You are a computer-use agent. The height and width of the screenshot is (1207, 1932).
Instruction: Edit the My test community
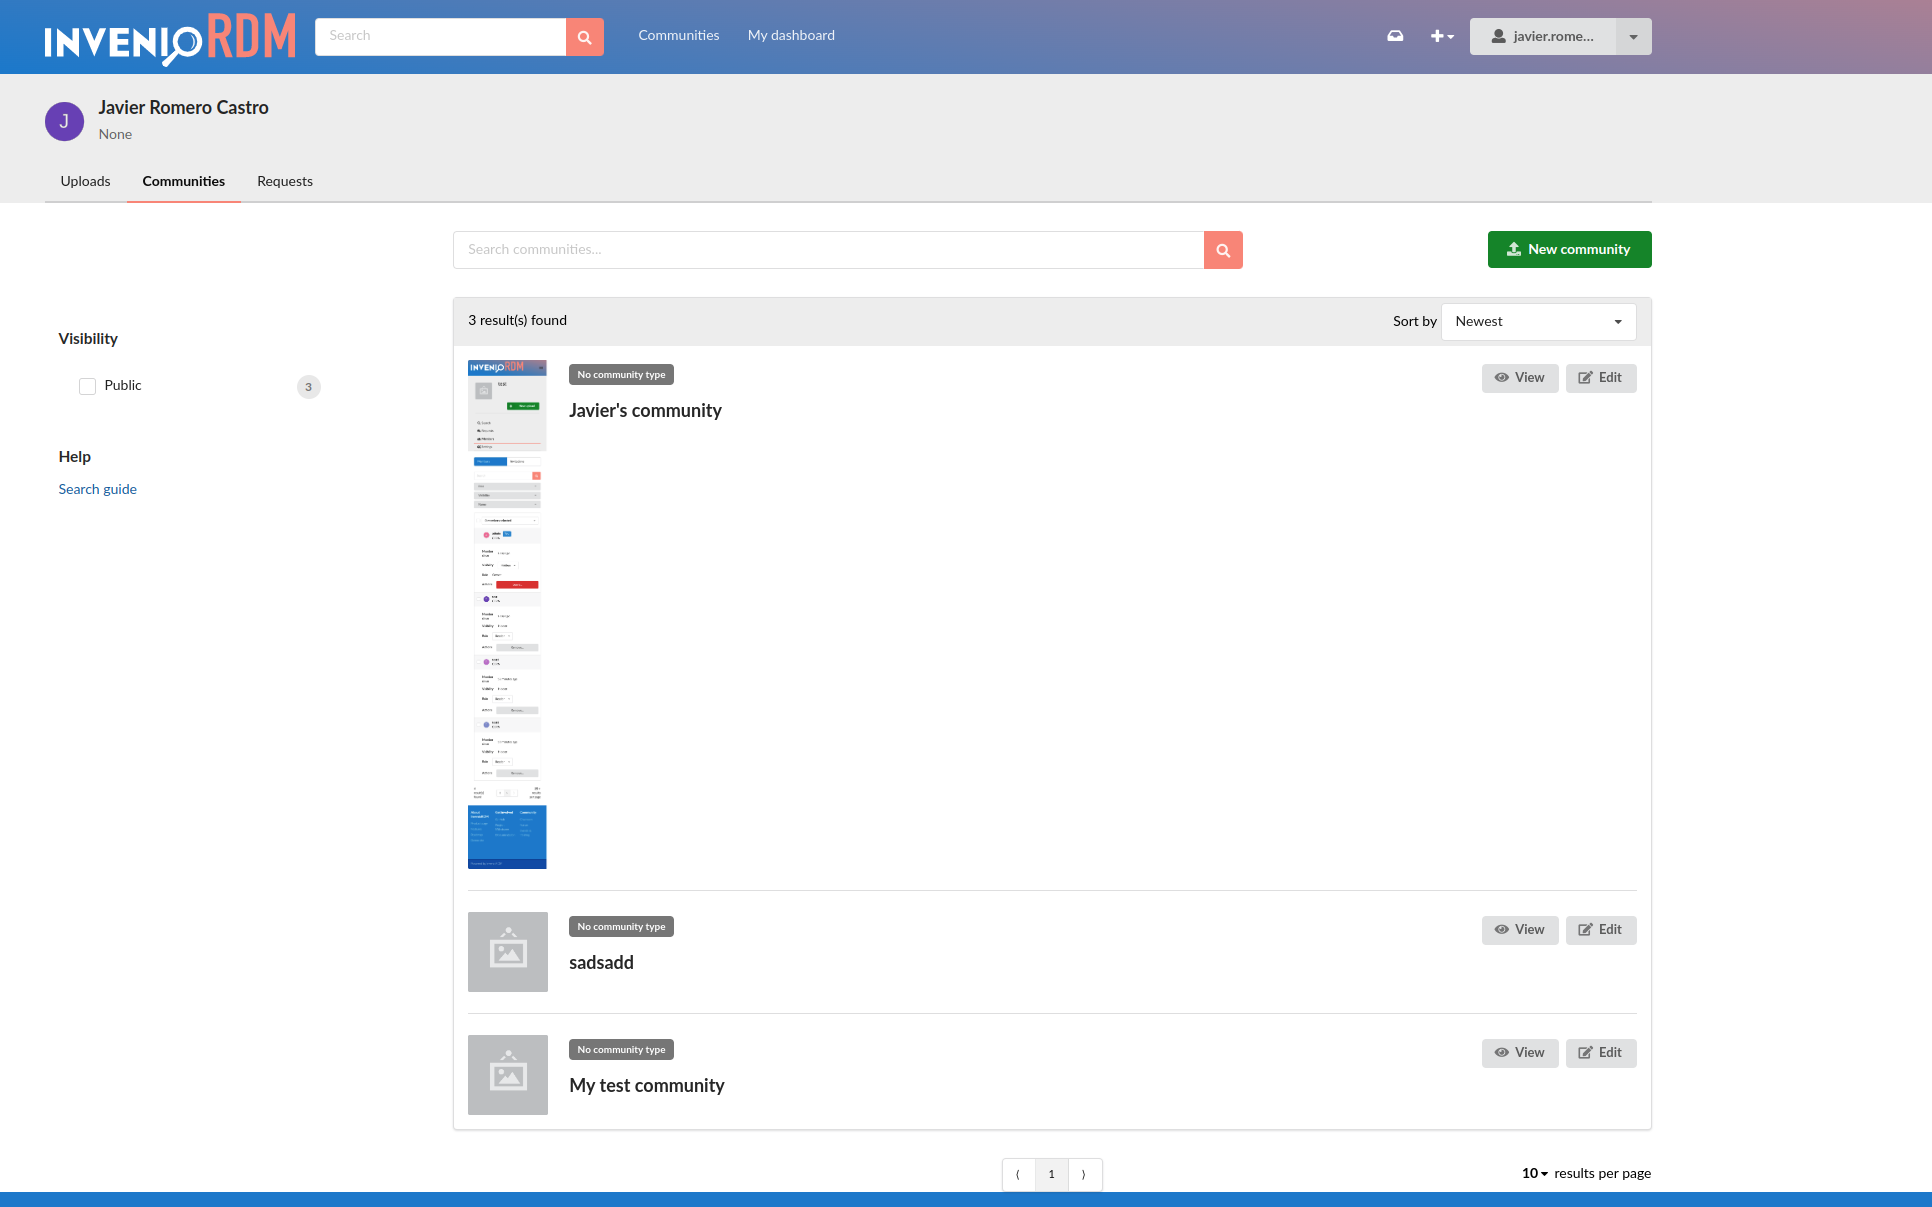coord(1601,1053)
